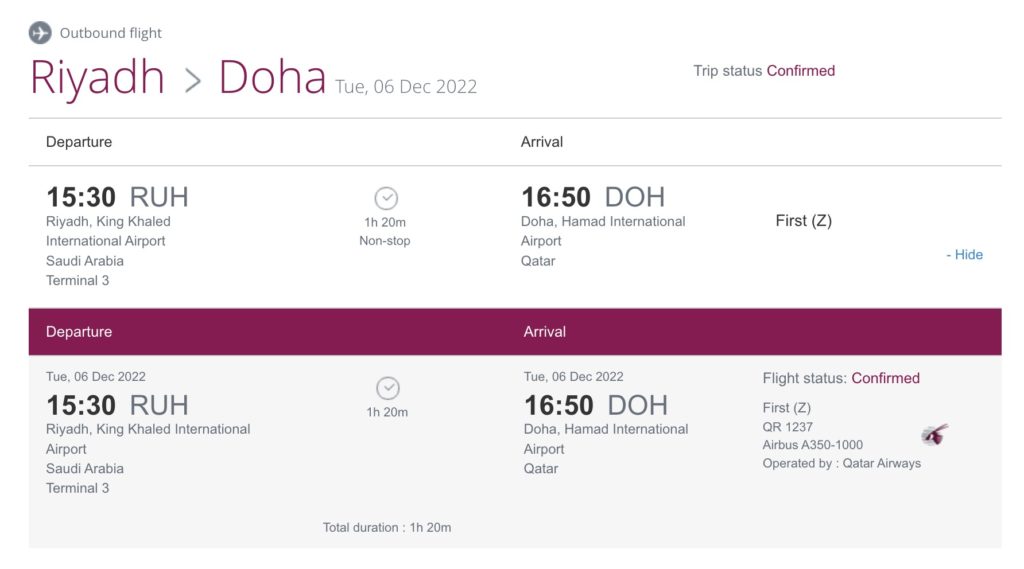Click the Qatar Airways oryx logo
Image resolution: width=1024 pixels, height=569 pixels.
coord(934,435)
